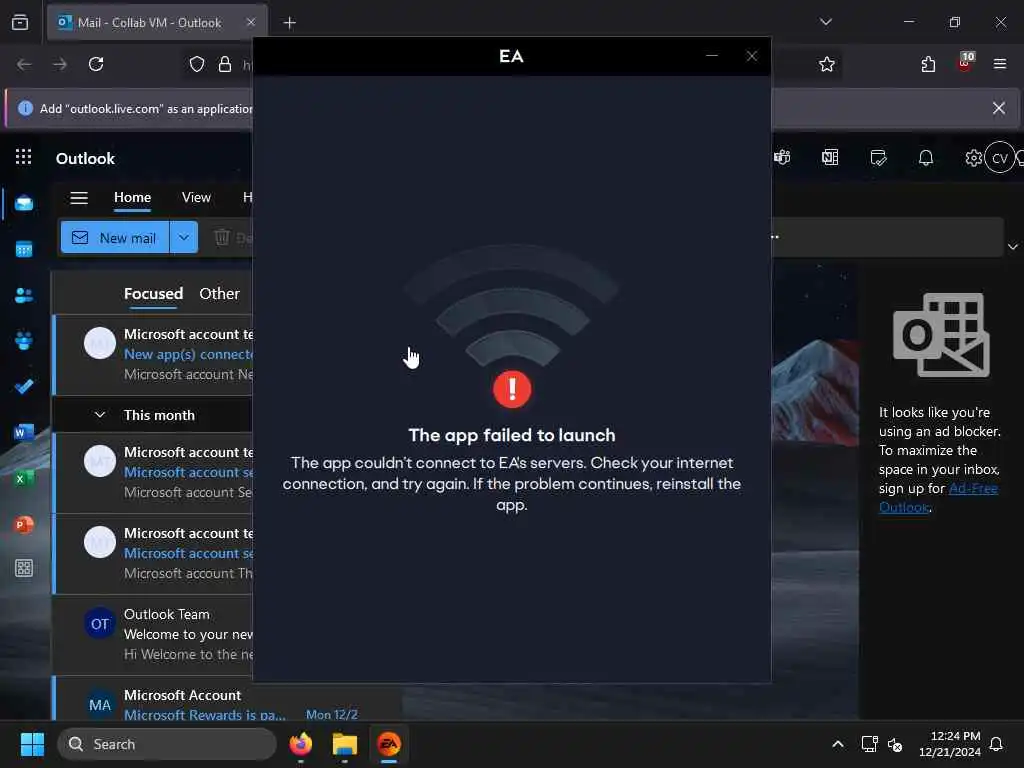The image size is (1024, 768).
Task: Open My Day icon in Outlook header
Action: (878, 157)
